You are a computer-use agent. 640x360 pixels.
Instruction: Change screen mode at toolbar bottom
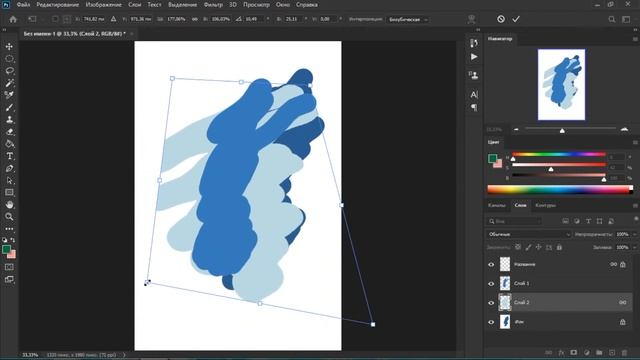[9, 280]
